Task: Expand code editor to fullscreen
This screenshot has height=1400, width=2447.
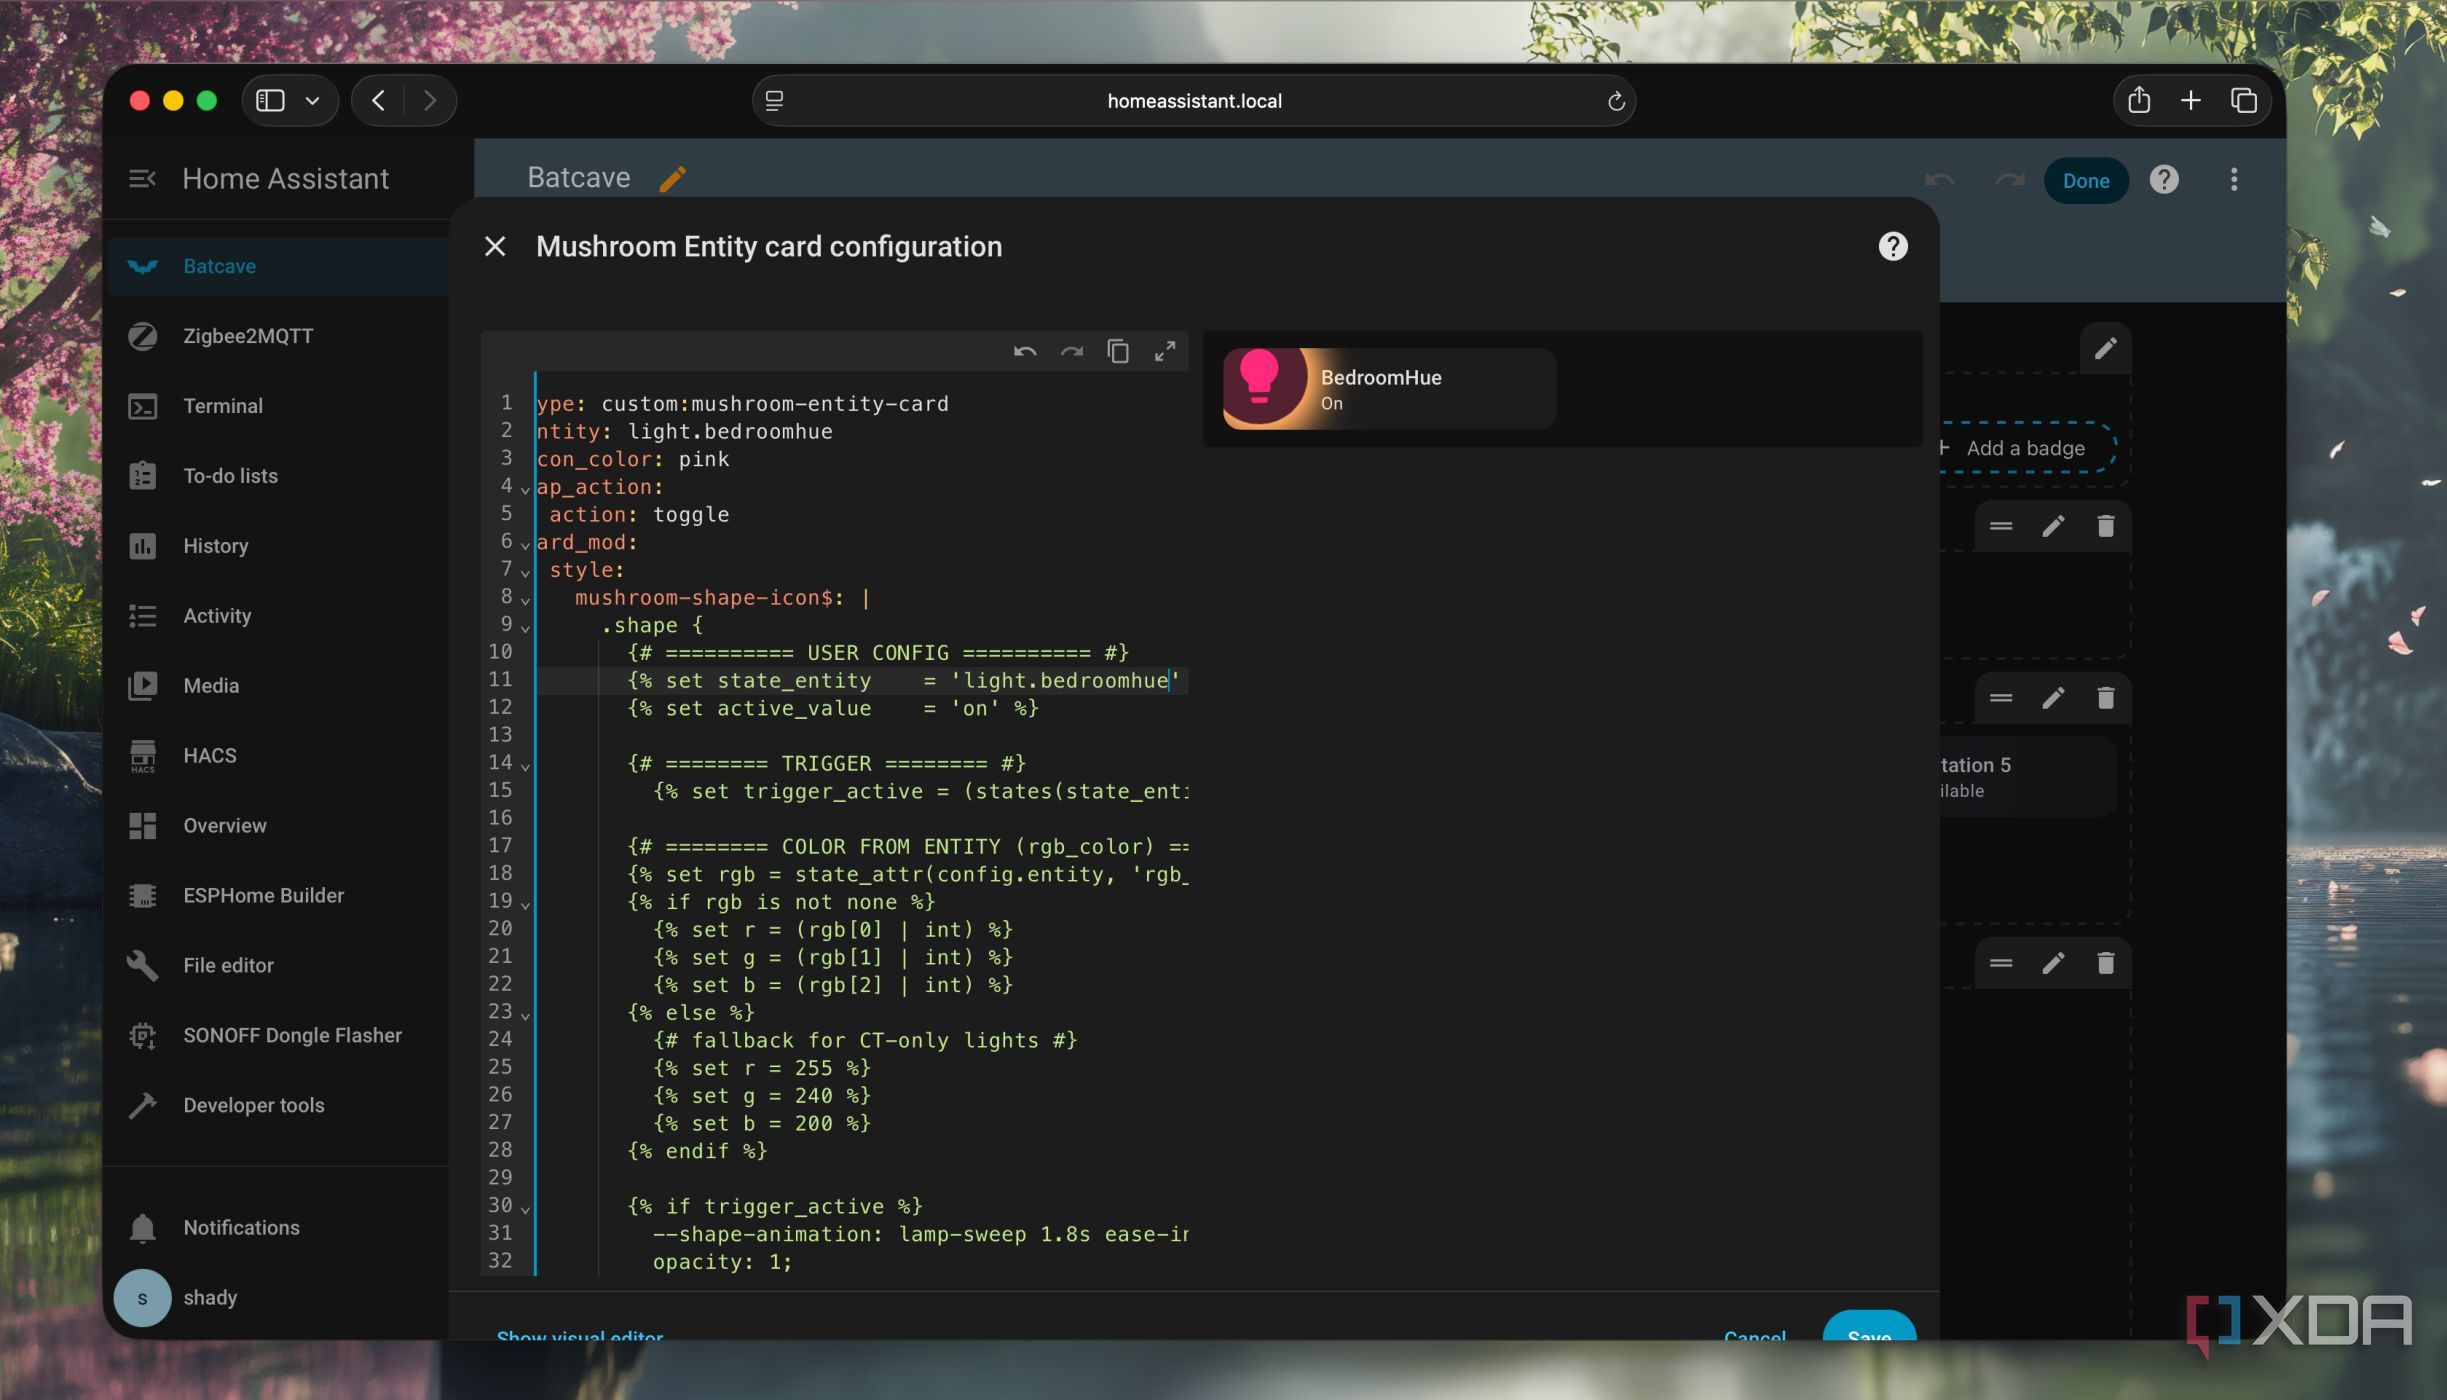Action: (1165, 351)
